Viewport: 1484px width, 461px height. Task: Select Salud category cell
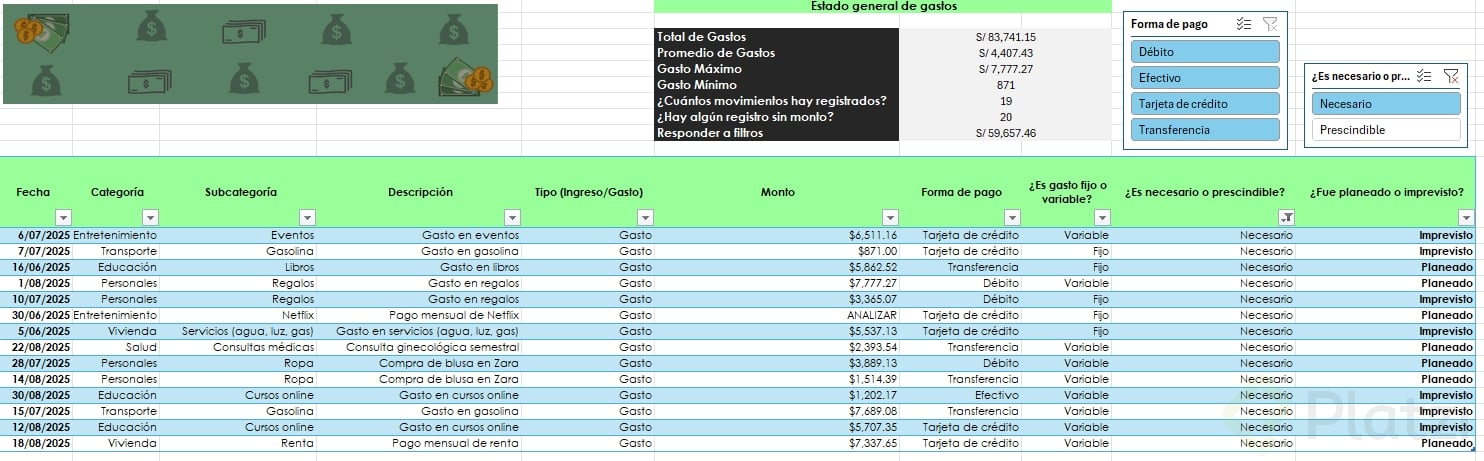pyautogui.click(x=116, y=347)
